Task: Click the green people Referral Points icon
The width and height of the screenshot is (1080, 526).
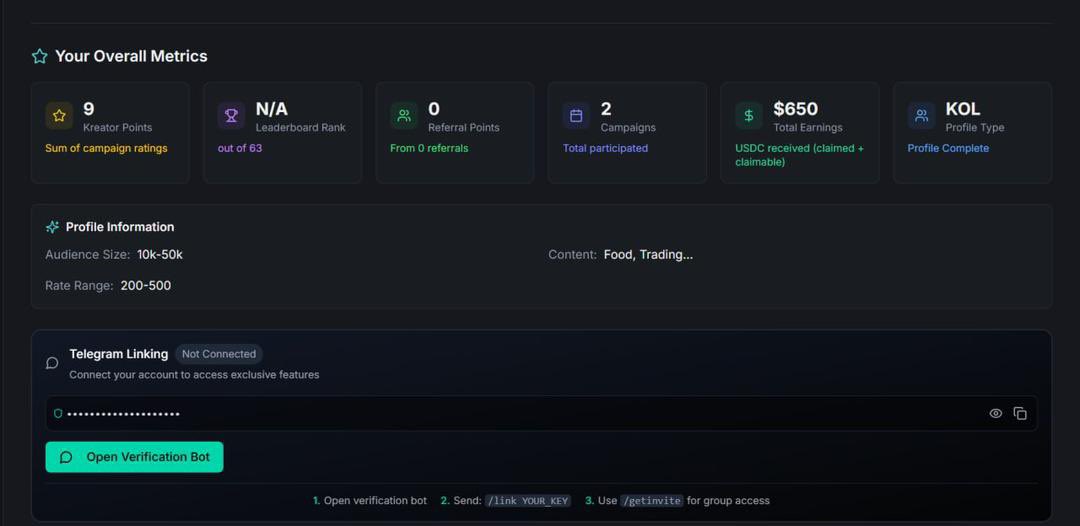Action: click(x=404, y=116)
